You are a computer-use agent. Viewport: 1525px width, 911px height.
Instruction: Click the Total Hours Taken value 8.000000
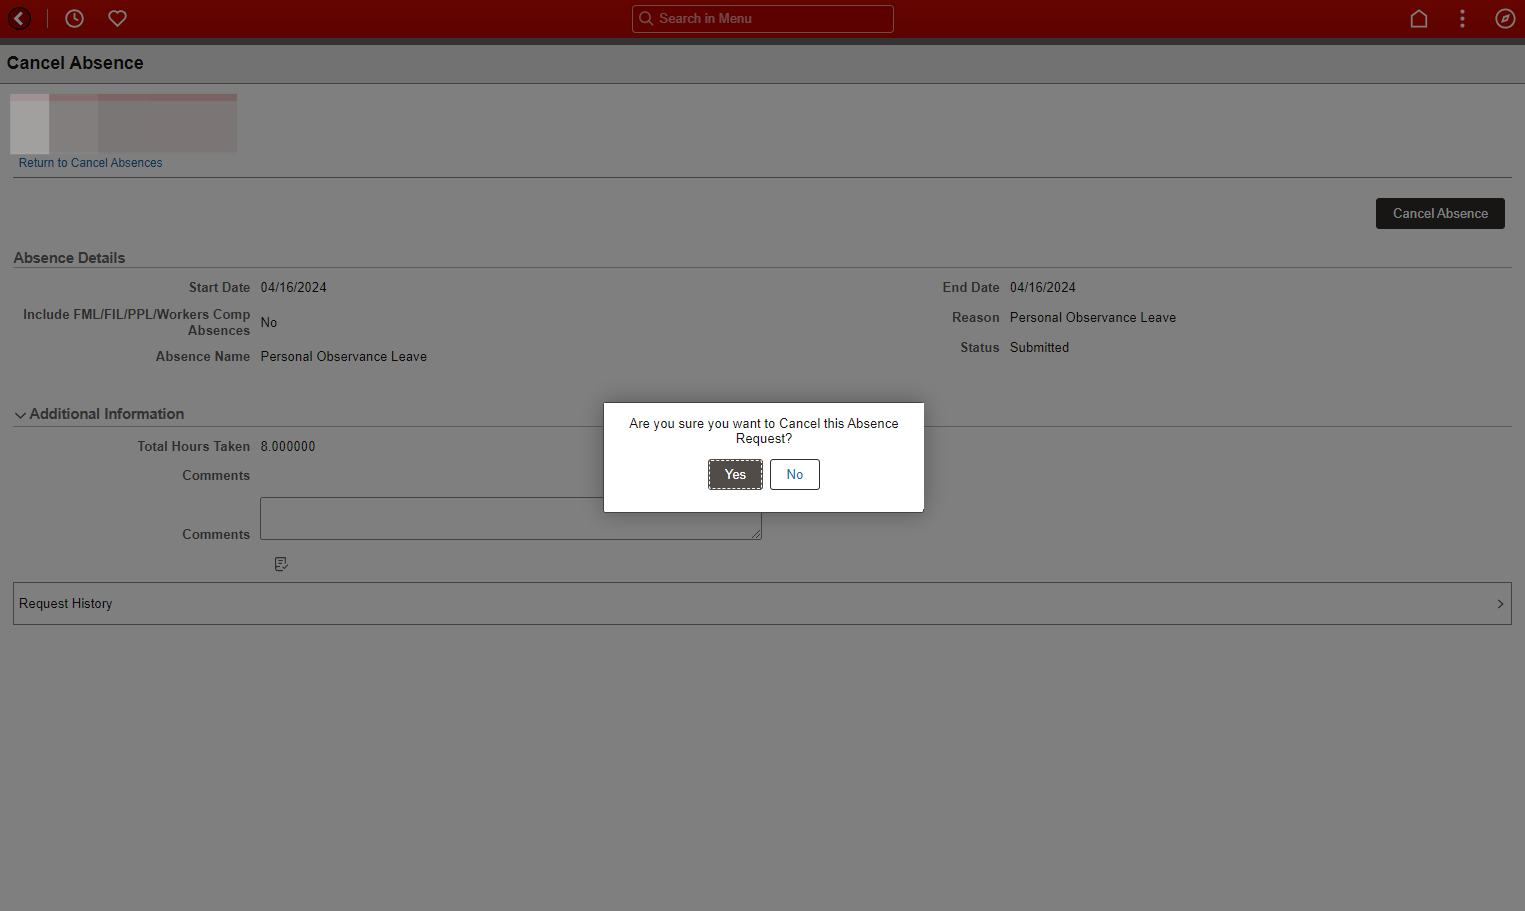(x=288, y=446)
